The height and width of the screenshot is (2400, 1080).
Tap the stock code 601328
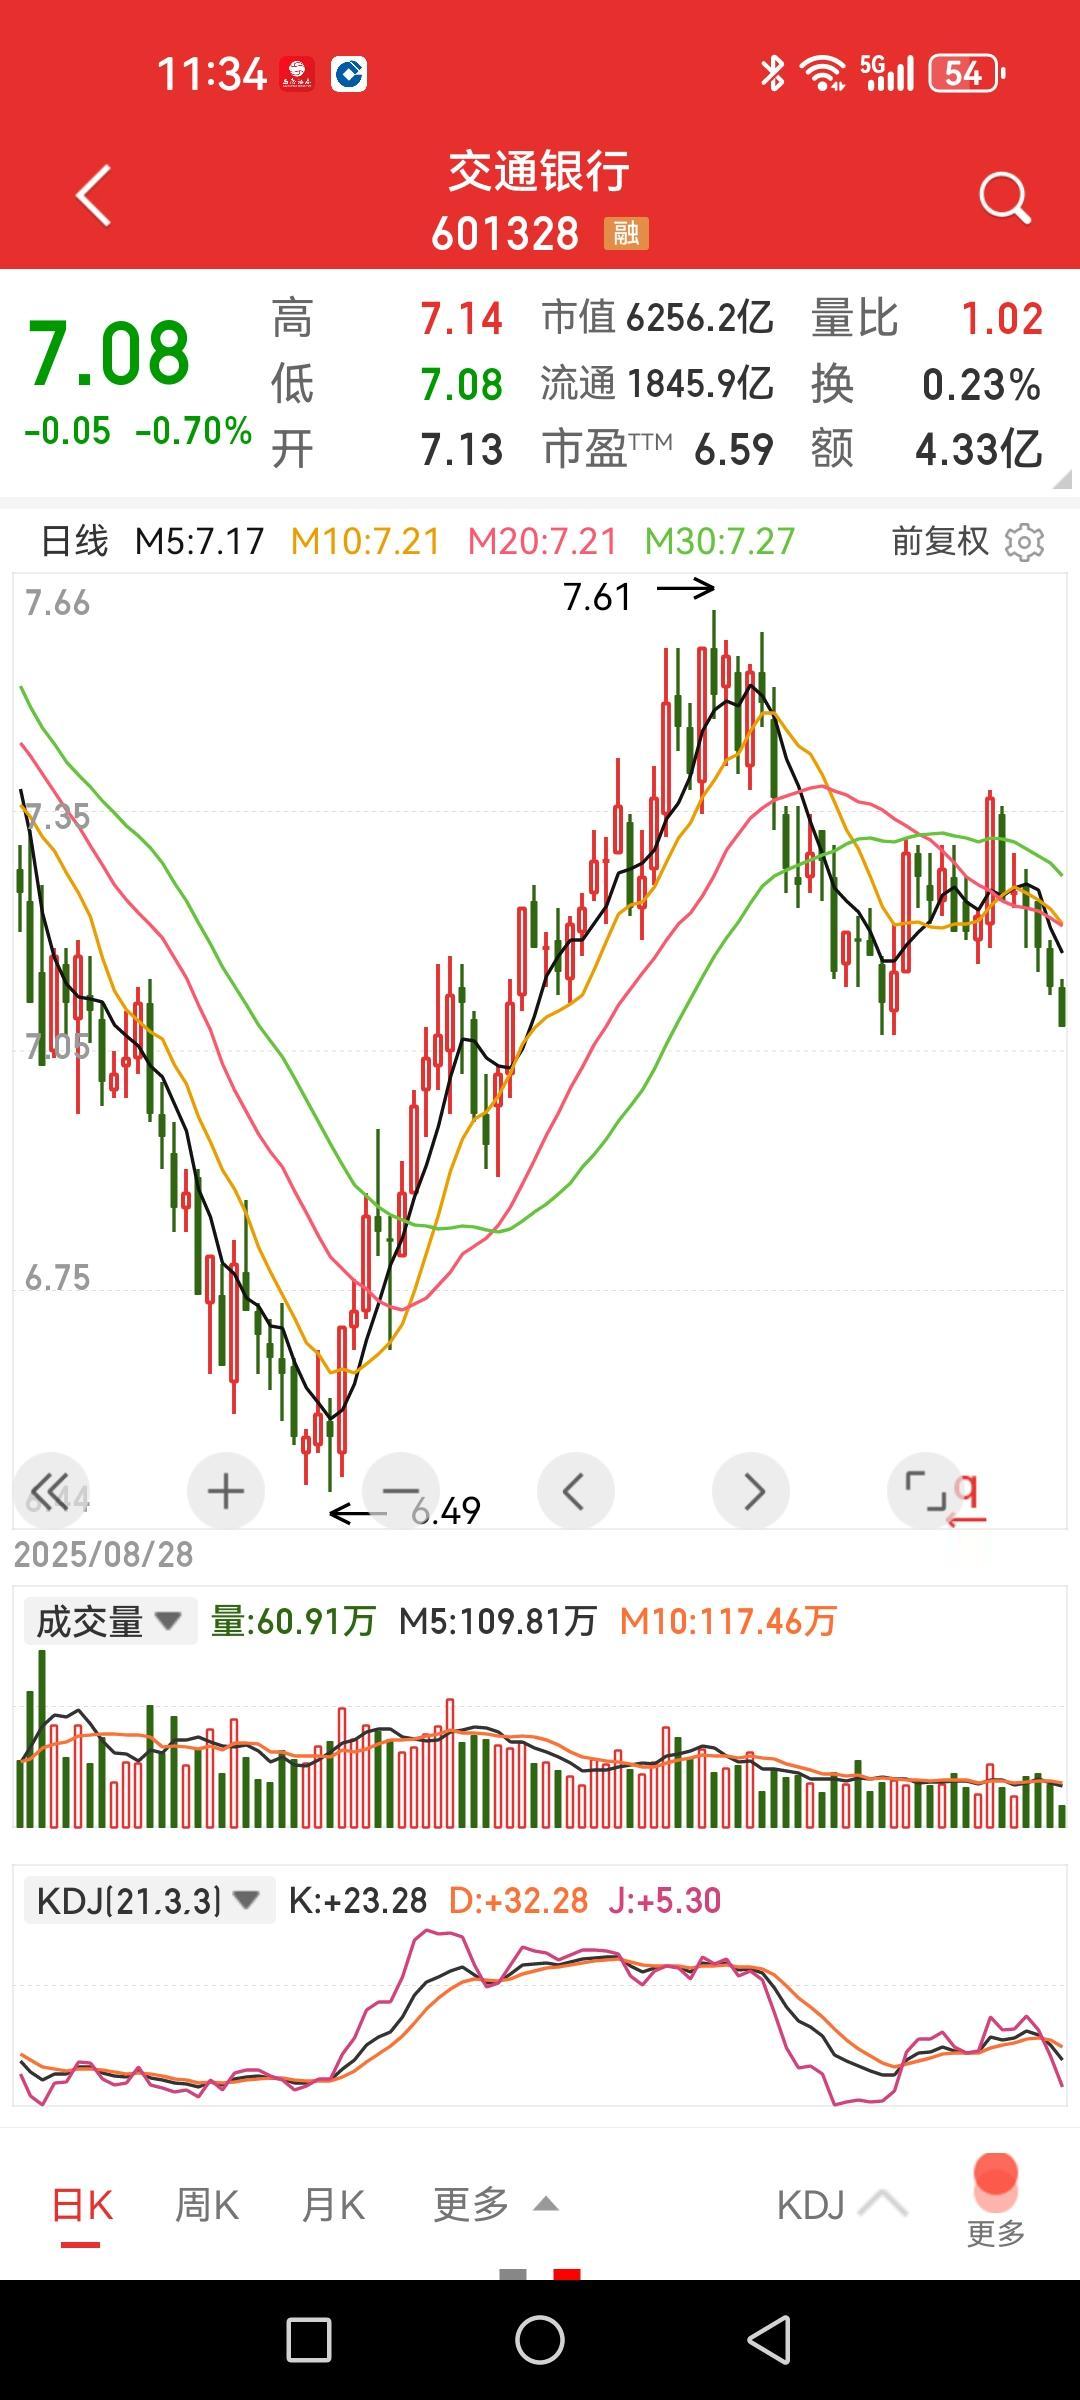pos(505,234)
